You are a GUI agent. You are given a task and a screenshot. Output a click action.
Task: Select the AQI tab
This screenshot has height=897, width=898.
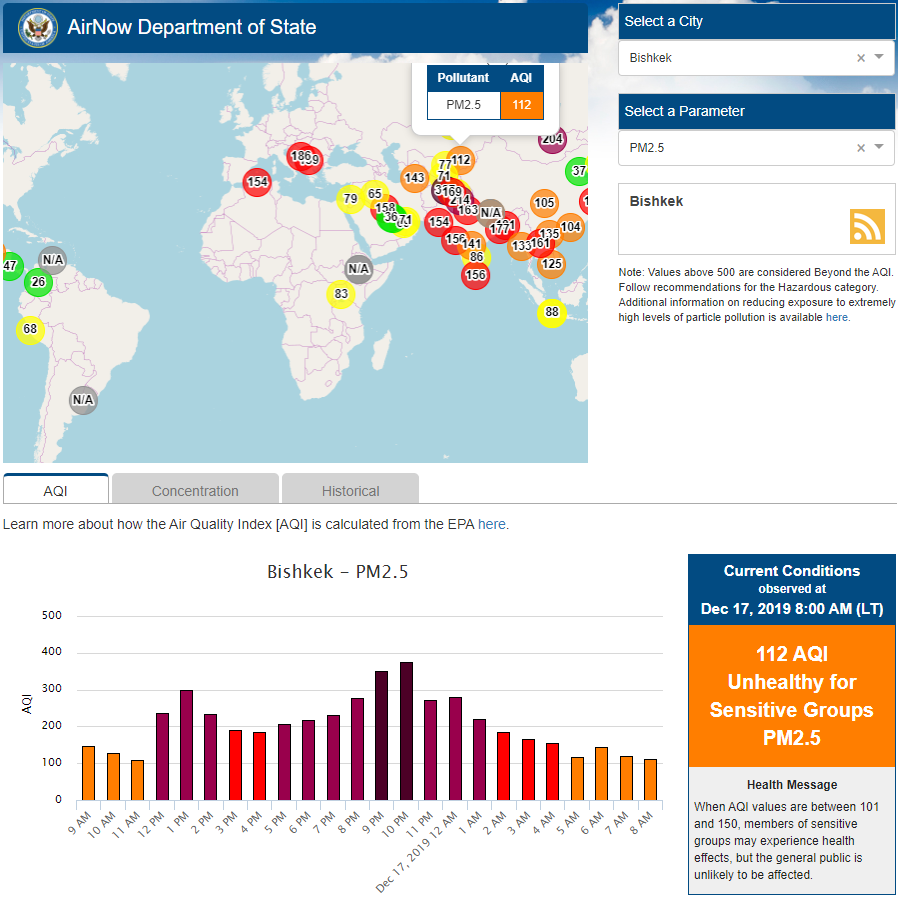click(55, 490)
